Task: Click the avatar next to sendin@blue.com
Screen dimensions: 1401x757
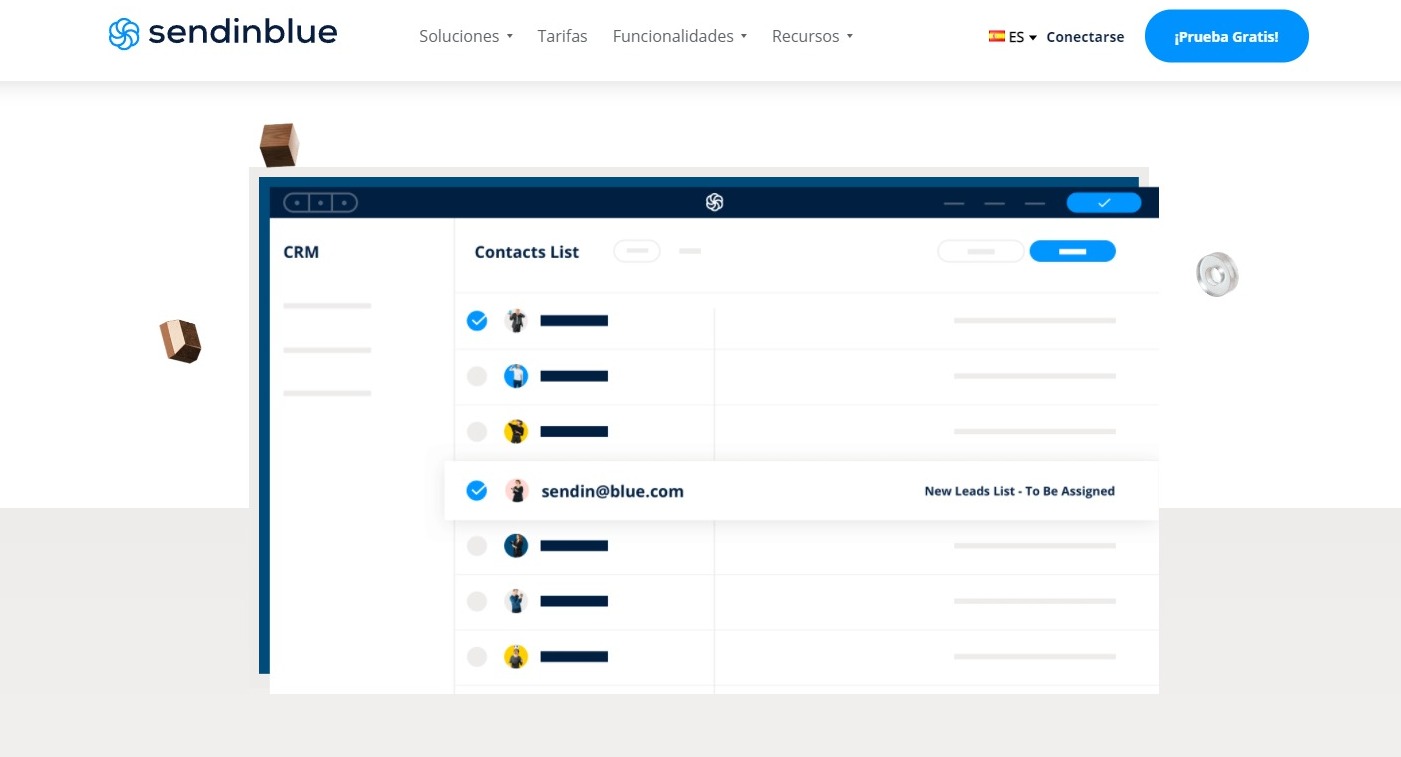Action: click(x=516, y=491)
